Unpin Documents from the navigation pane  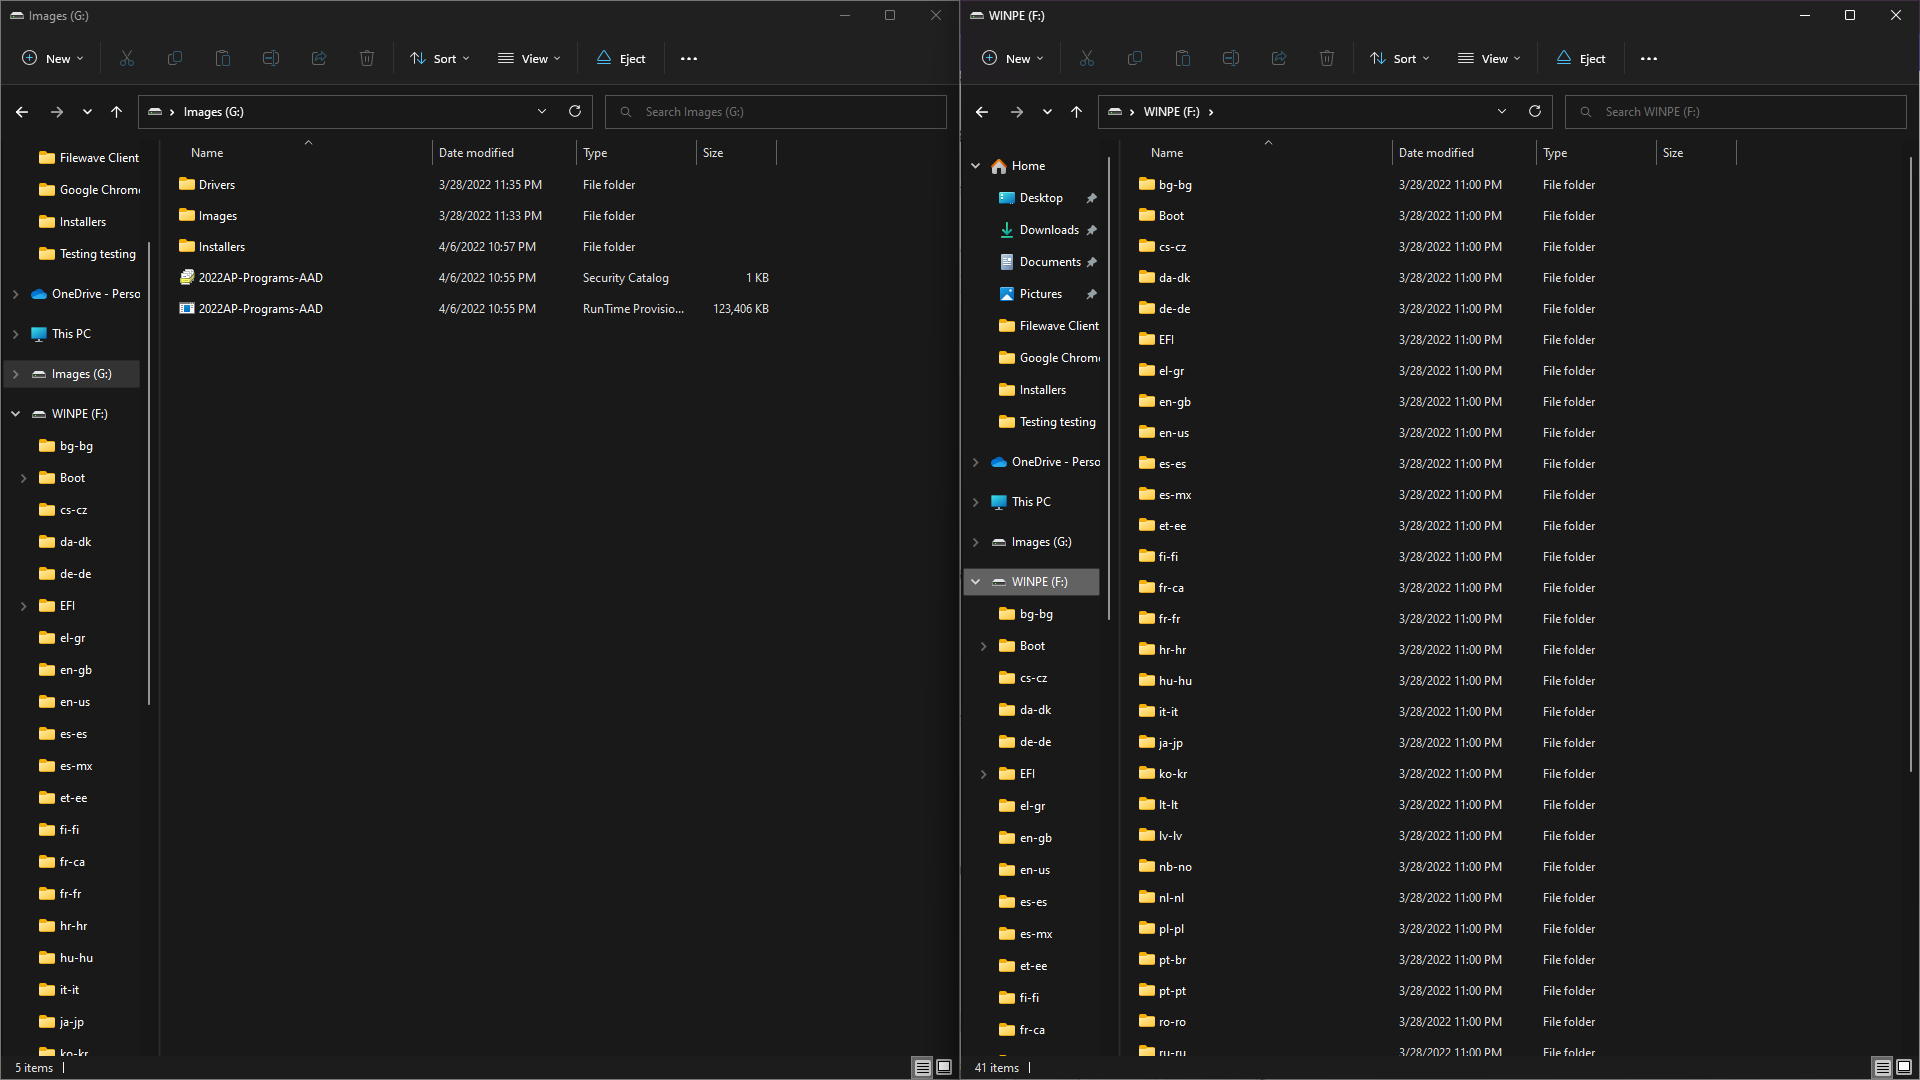pyautogui.click(x=1093, y=261)
